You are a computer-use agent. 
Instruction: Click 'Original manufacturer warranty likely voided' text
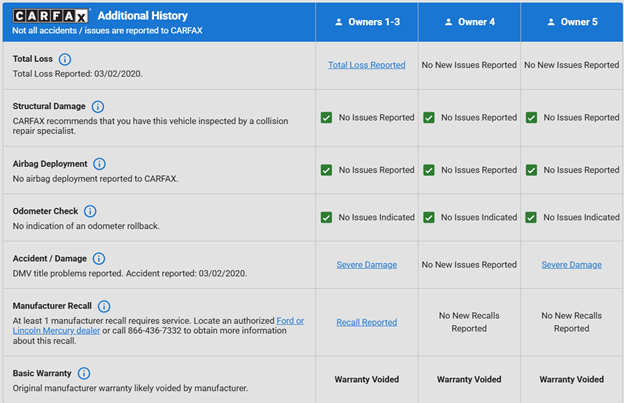click(130, 388)
